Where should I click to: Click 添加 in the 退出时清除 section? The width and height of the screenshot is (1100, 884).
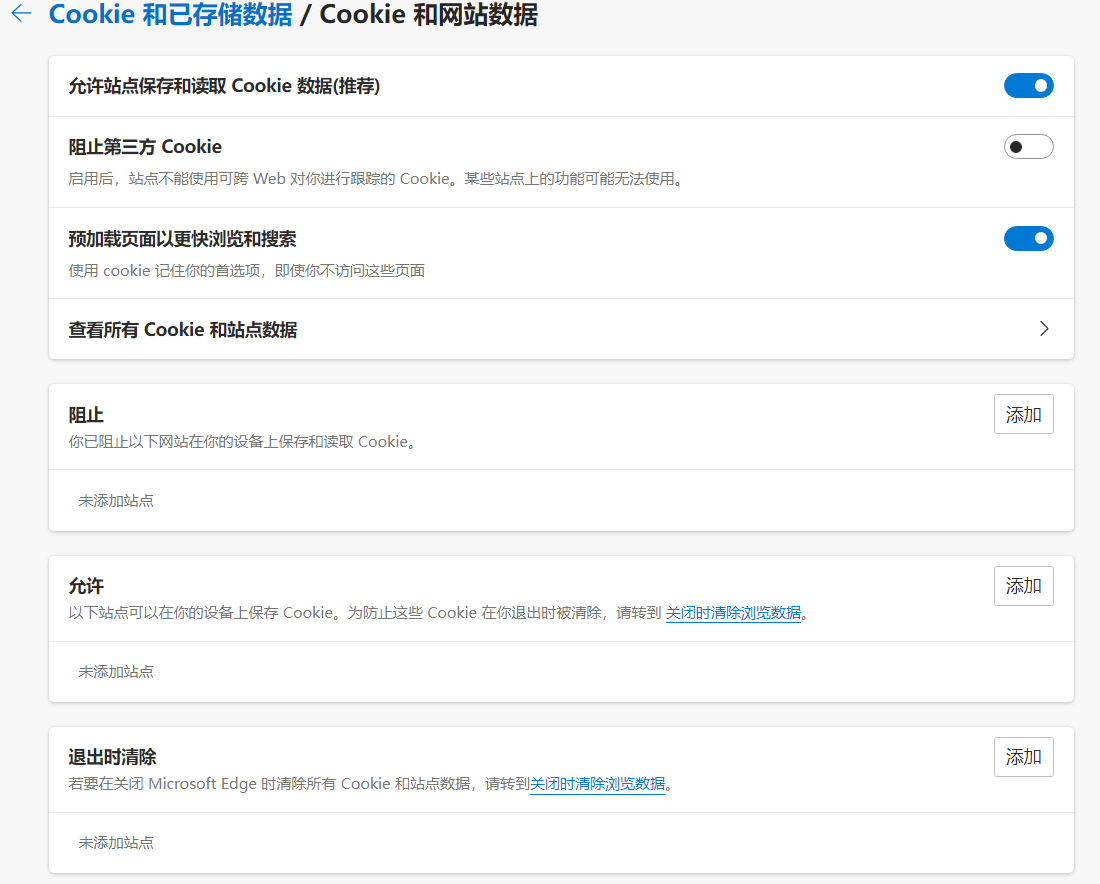click(1023, 757)
